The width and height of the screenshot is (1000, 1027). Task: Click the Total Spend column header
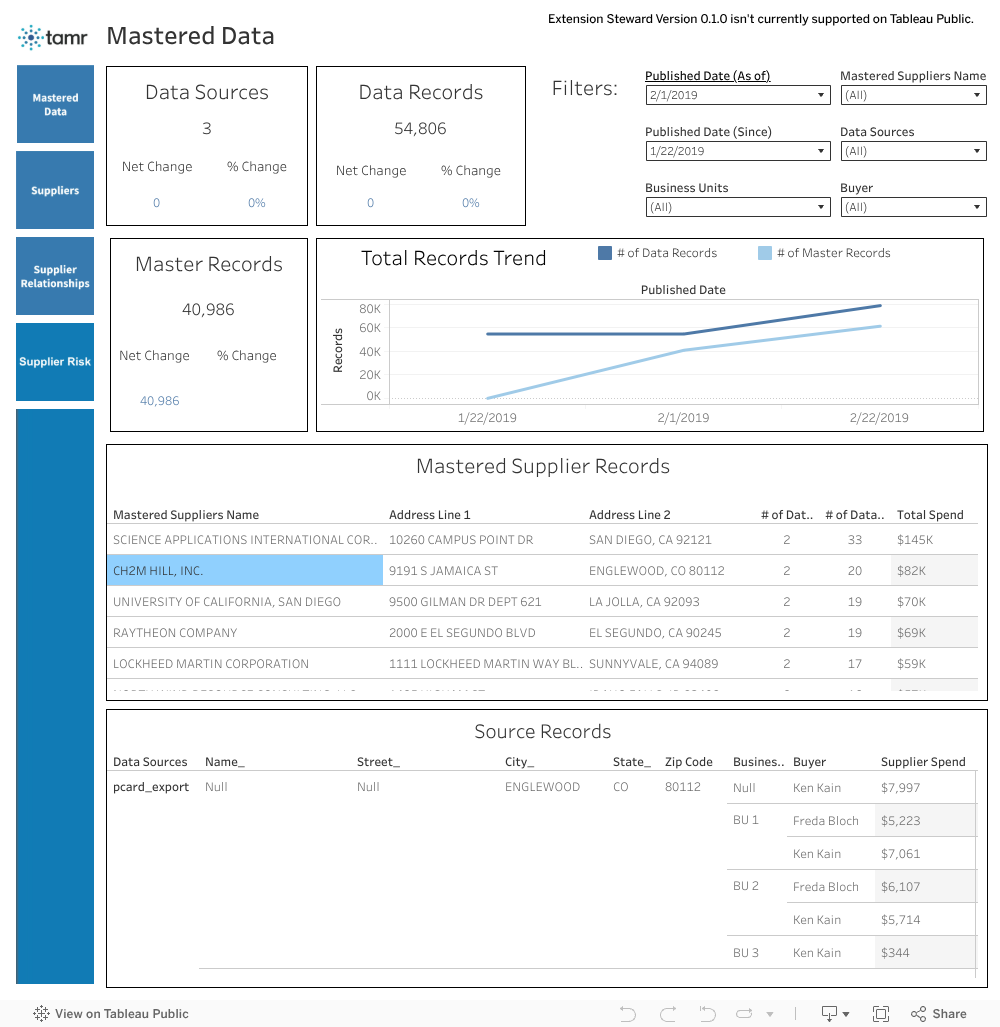coord(930,515)
